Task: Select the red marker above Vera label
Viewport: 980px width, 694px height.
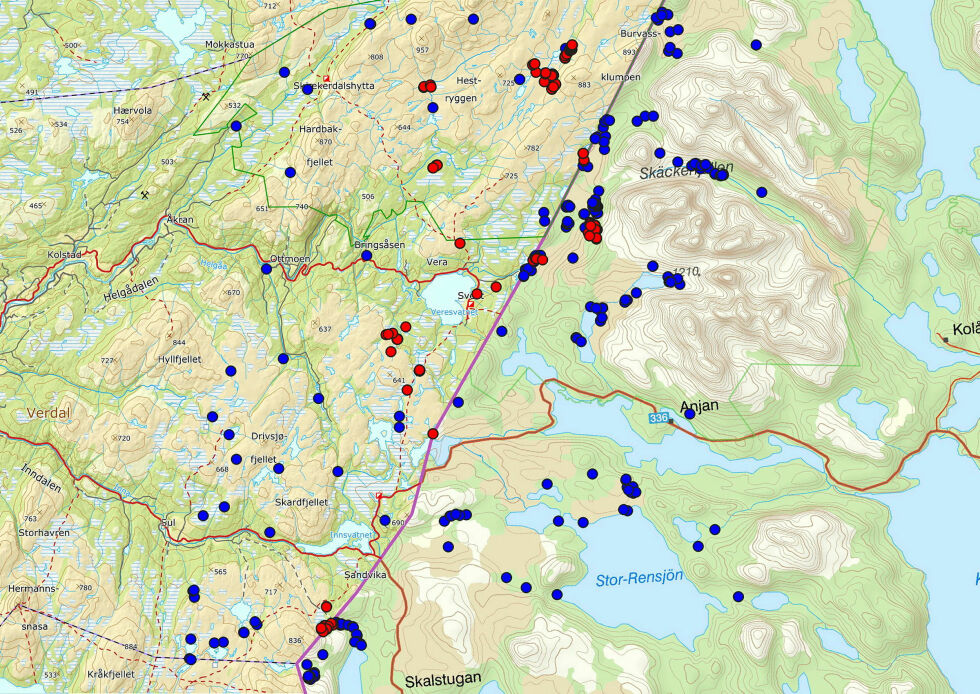Action: tap(460, 243)
